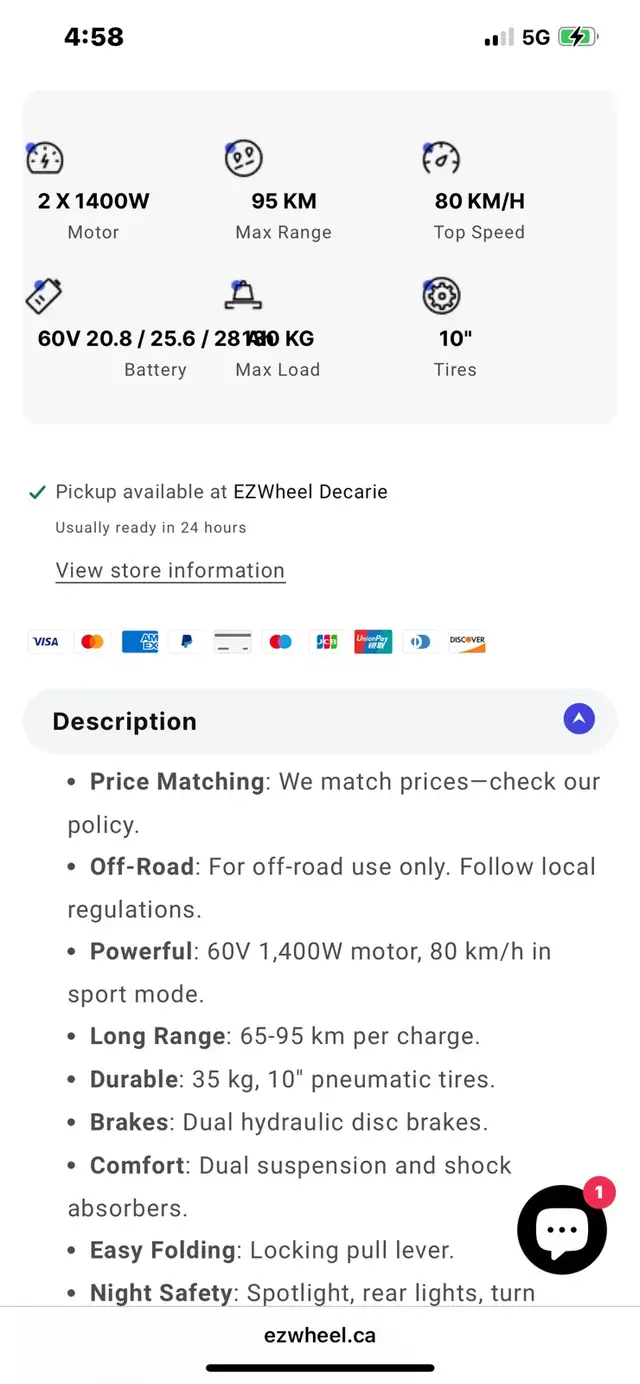Tap the Tires gear icon
The height and width of the screenshot is (1384, 640).
point(441,296)
